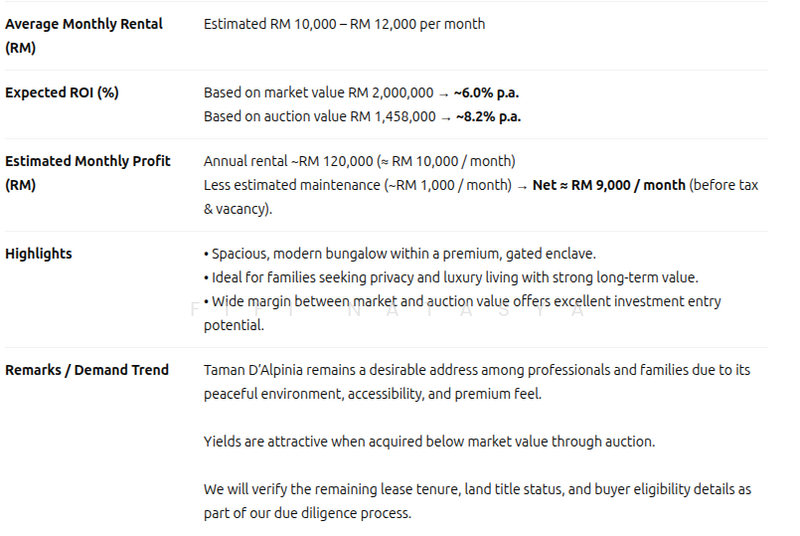This screenshot has height=536, width=800.
Task: Click the bold ~8.2% p.a. figure
Action: [488, 116]
